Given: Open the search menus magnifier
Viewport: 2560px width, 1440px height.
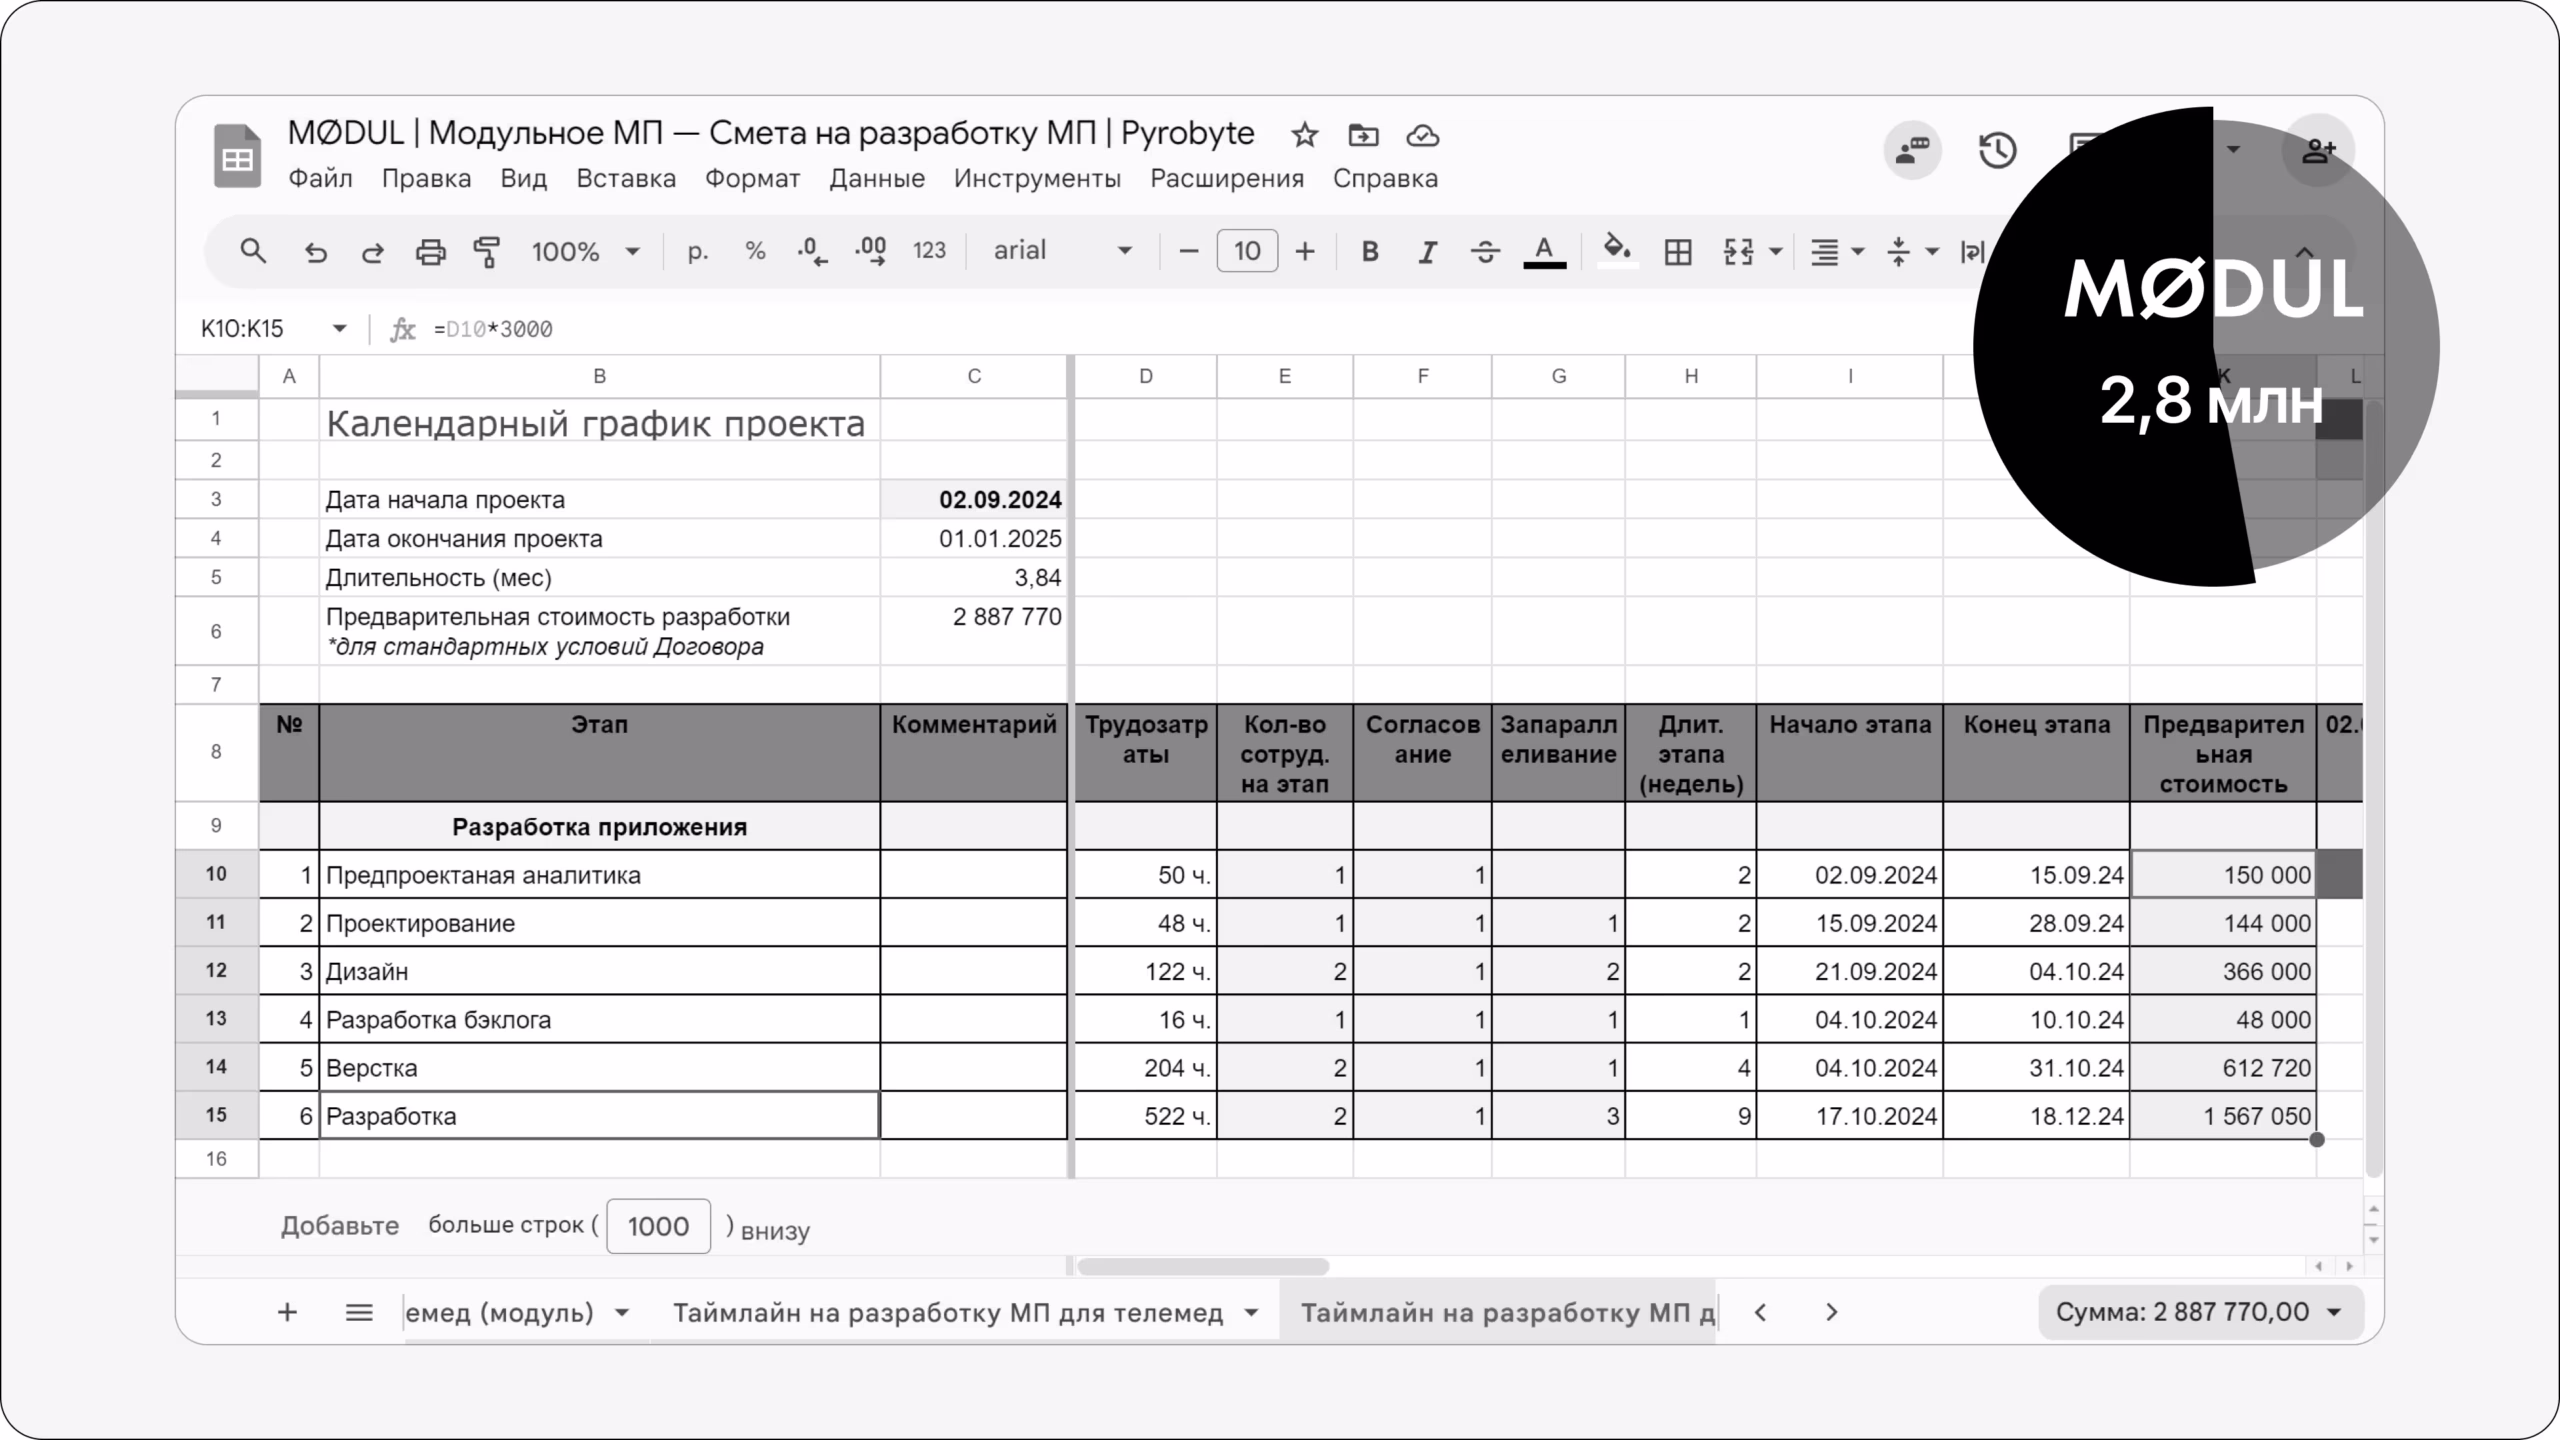Looking at the screenshot, I should pos(253,251).
